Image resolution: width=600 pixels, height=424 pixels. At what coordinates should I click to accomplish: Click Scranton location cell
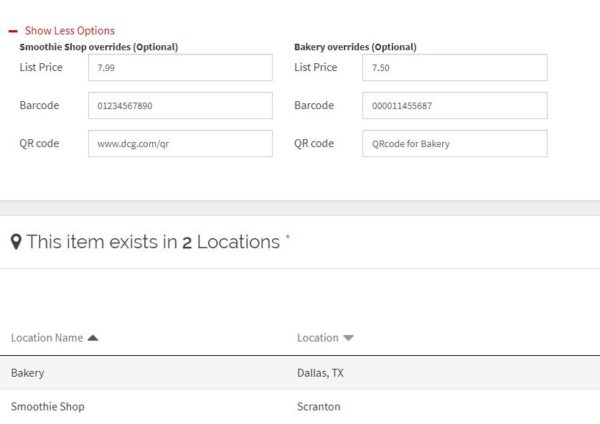(x=319, y=407)
